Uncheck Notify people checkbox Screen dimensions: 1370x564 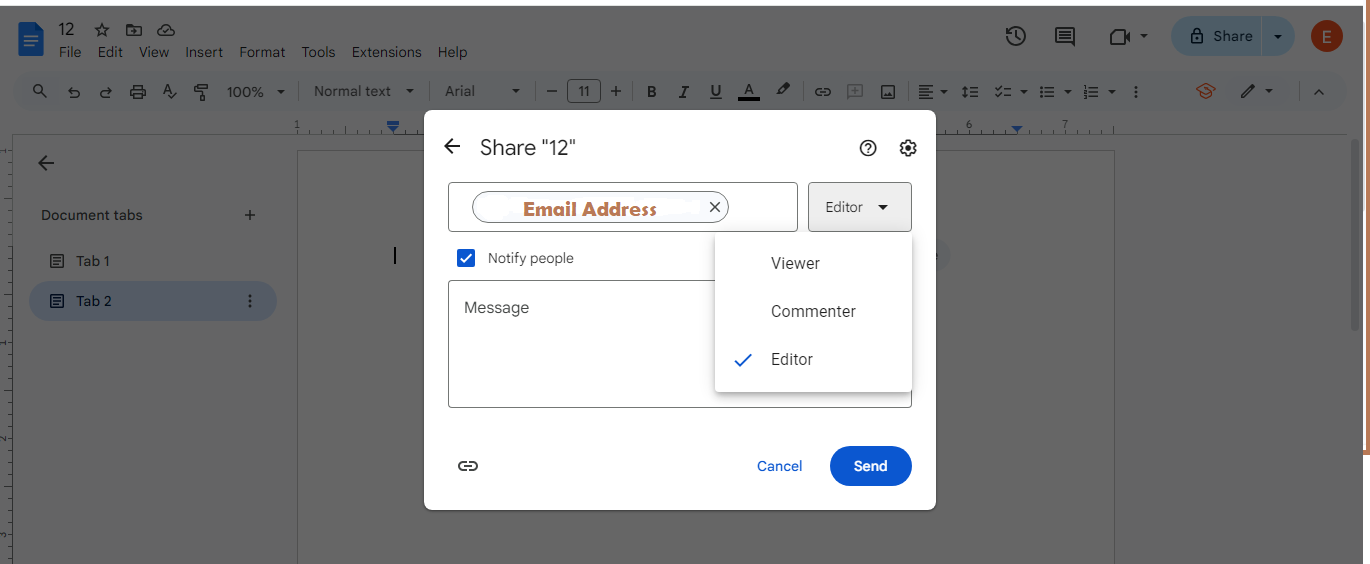[466, 258]
